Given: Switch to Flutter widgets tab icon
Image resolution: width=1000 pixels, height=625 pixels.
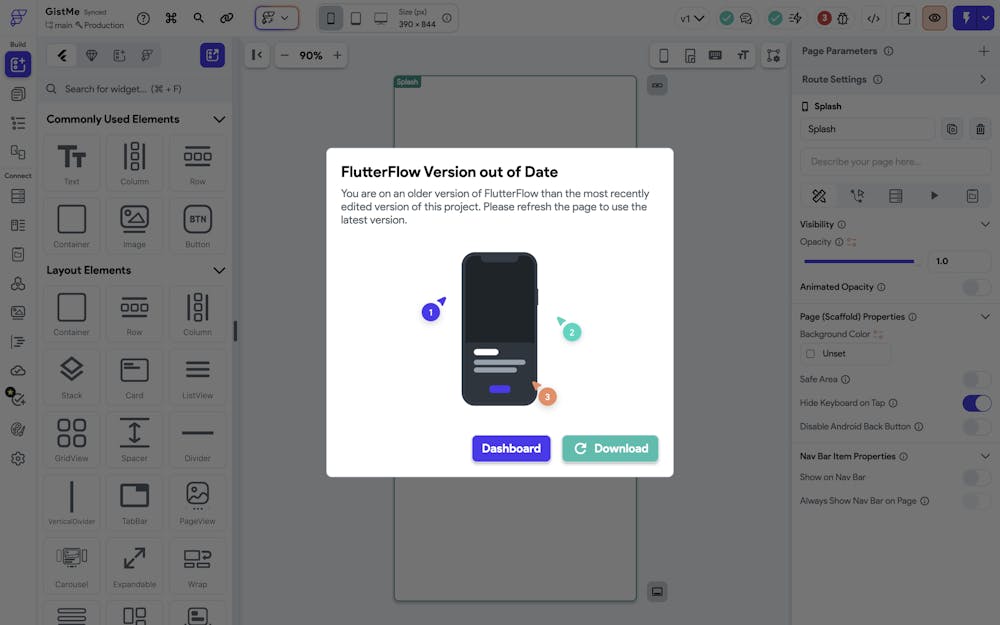Looking at the screenshot, I should (62, 55).
